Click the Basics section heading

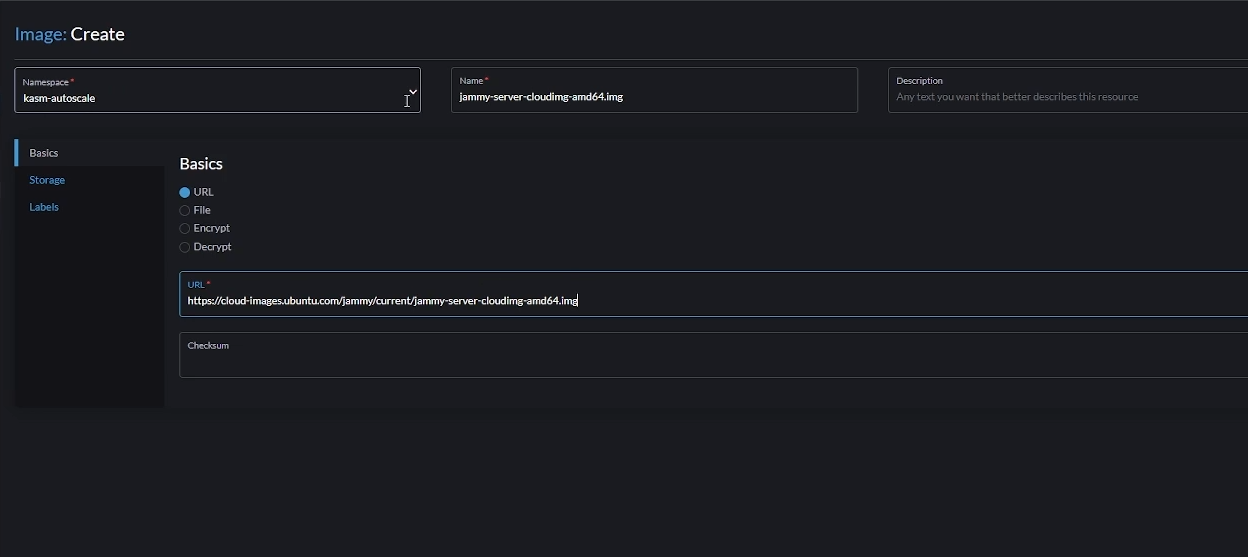[x=201, y=164]
